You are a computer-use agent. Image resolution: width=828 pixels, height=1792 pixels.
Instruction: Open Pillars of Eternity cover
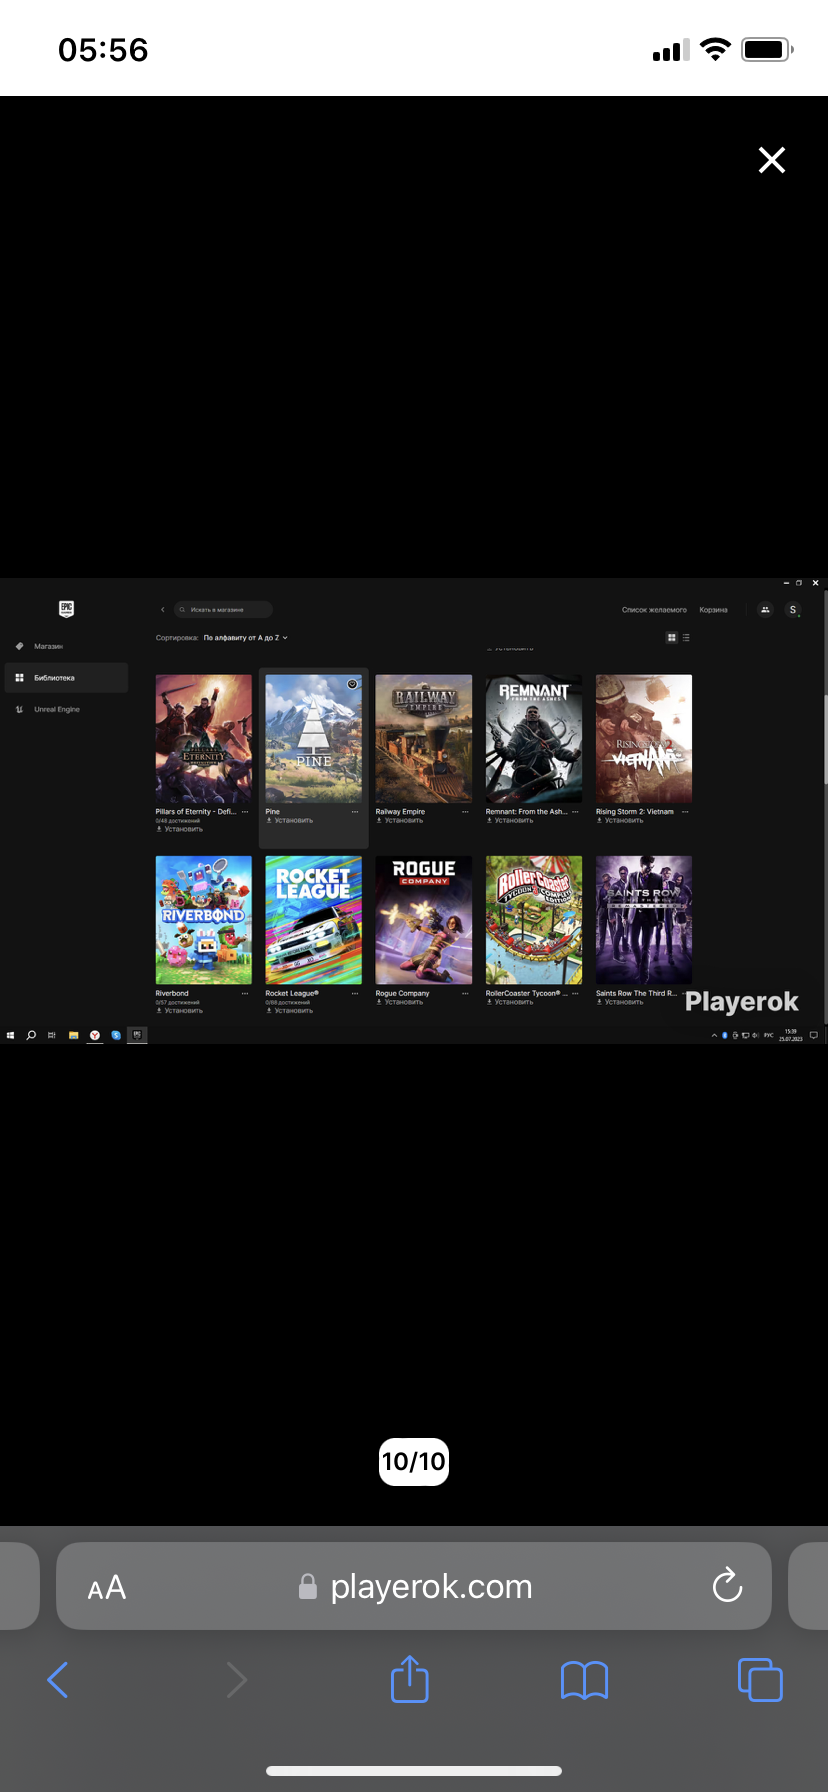pos(204,738)
